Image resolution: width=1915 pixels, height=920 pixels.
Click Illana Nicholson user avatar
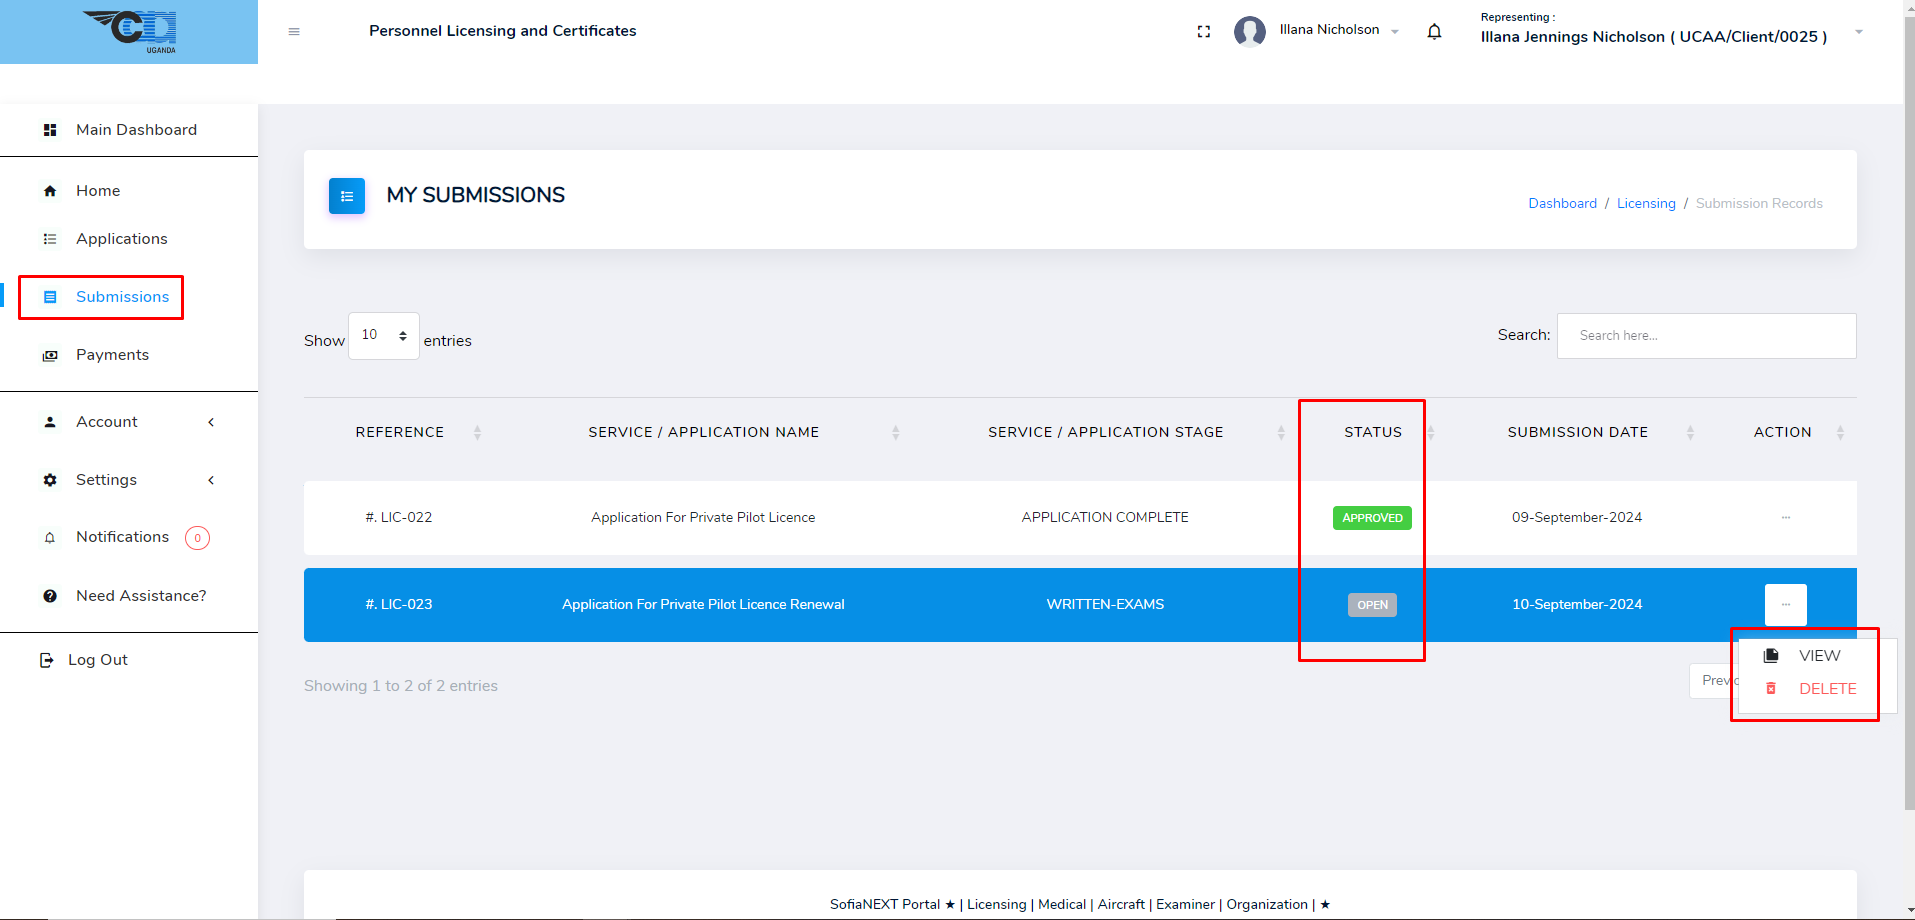(x=1249, y=32)
